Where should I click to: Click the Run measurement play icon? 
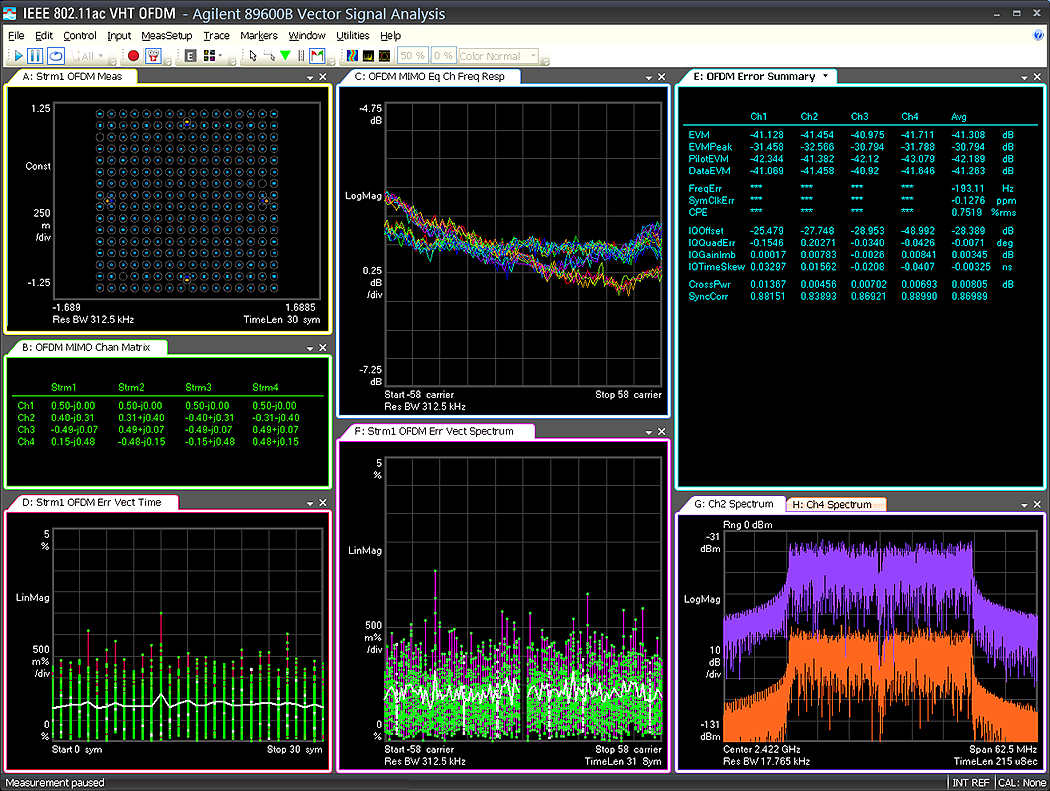[17, 56]
